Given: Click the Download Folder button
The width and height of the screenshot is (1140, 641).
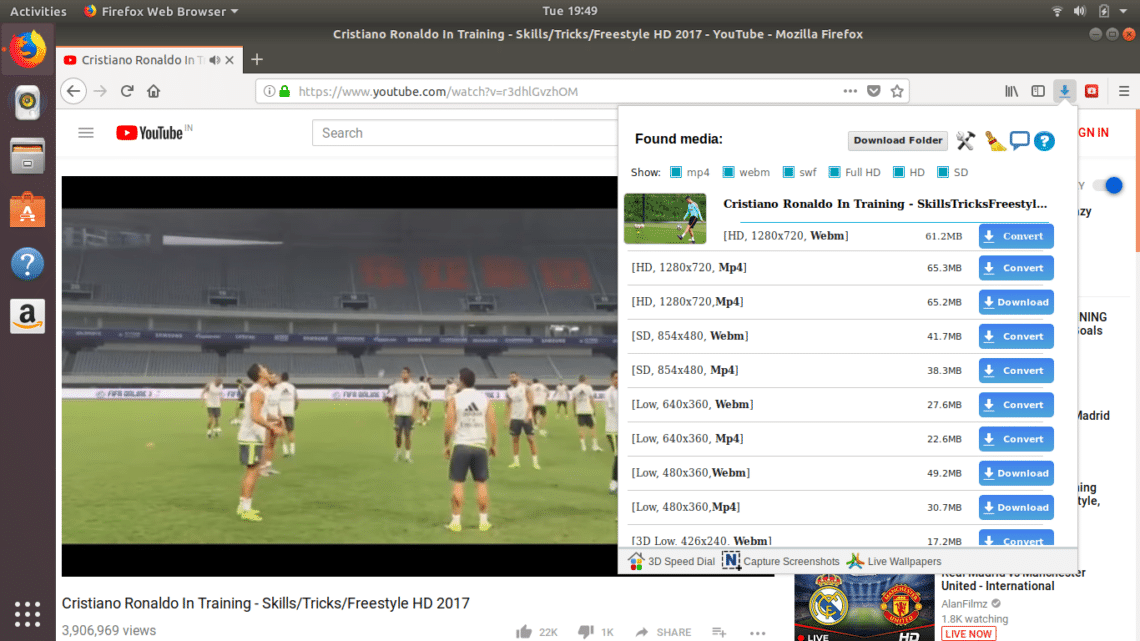Looking at the screenshot, I should (x=898, y=140).
